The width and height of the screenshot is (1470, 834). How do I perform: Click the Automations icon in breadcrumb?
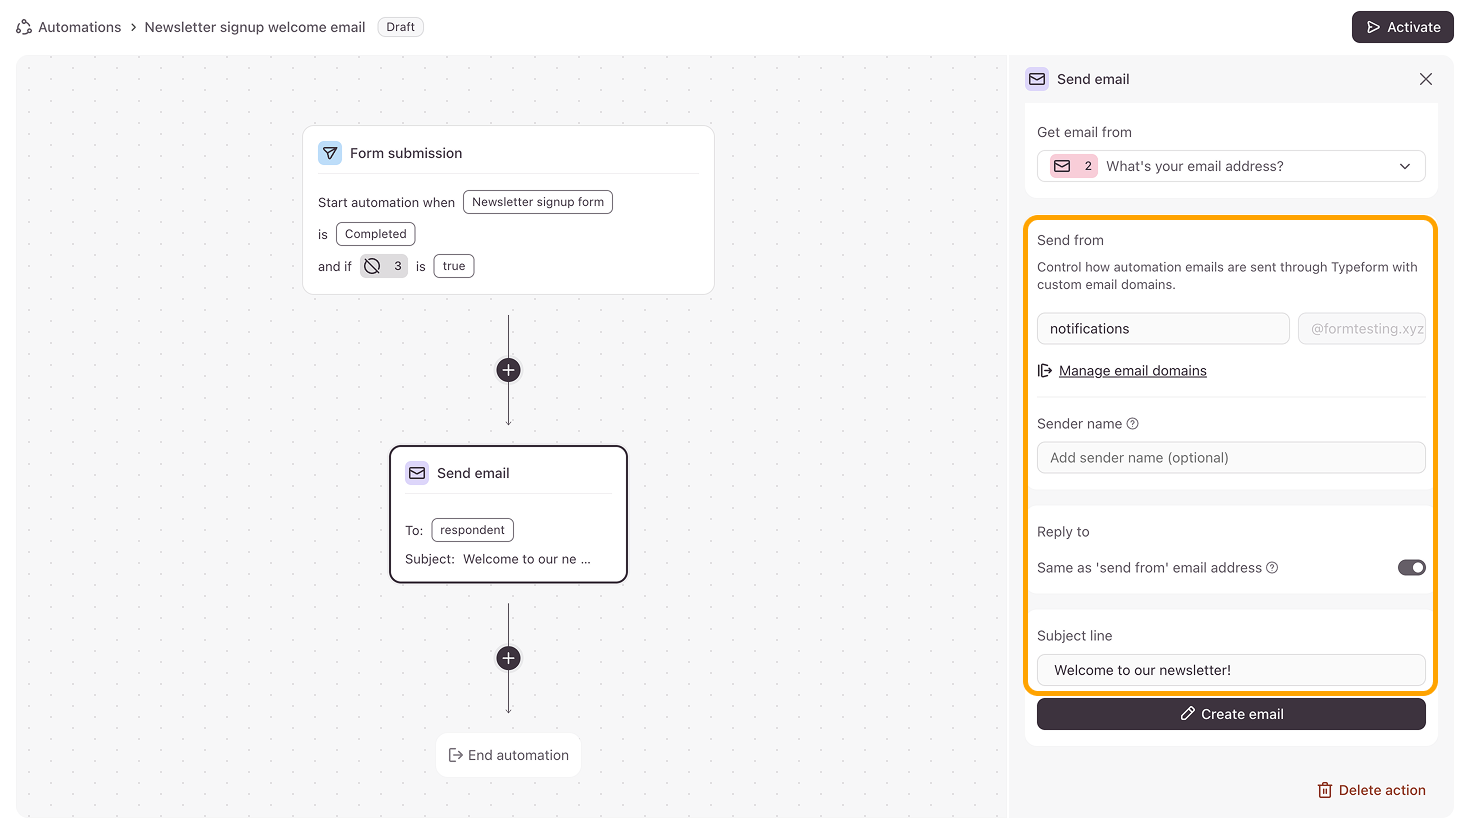tap(24, 27)
